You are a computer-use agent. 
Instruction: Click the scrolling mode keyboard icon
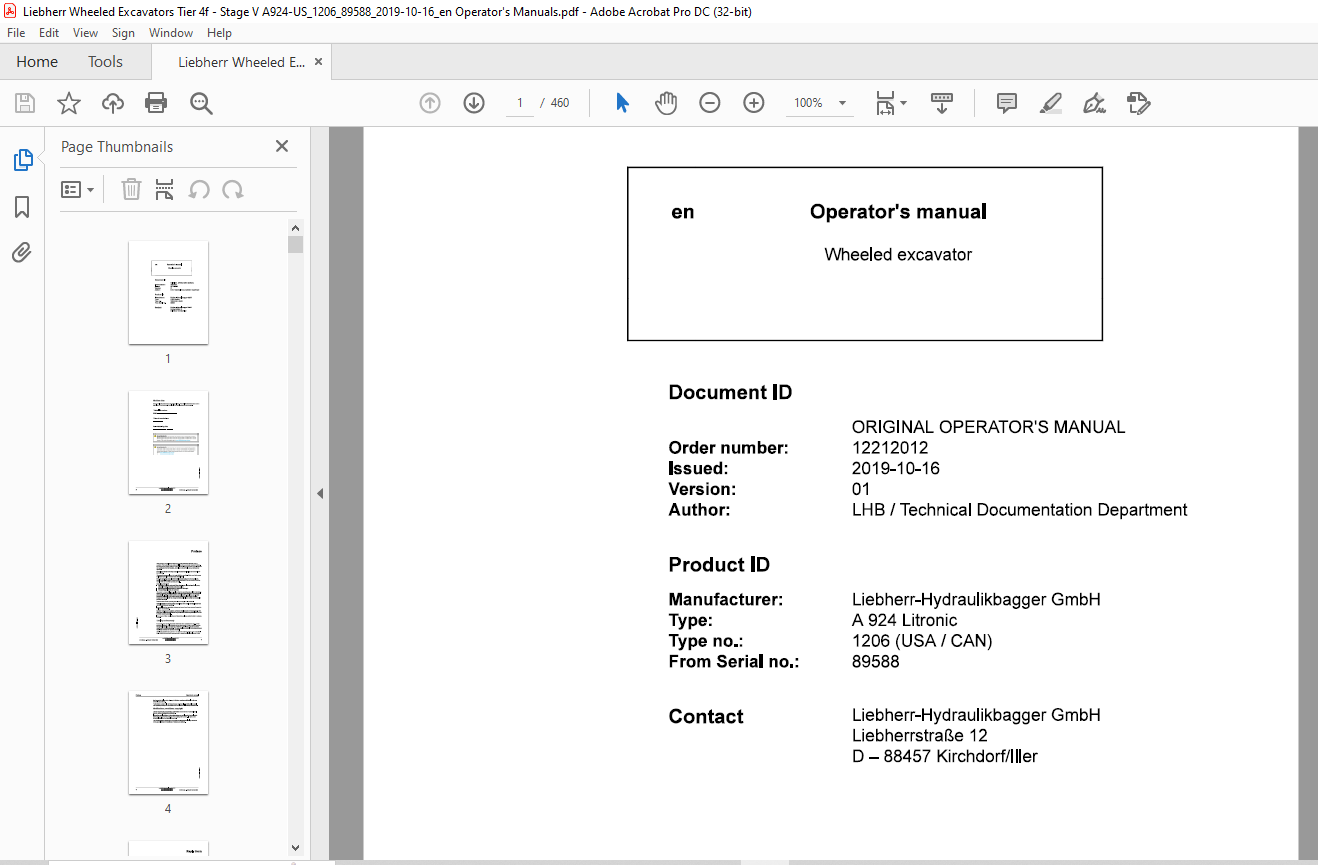(941, 103)
